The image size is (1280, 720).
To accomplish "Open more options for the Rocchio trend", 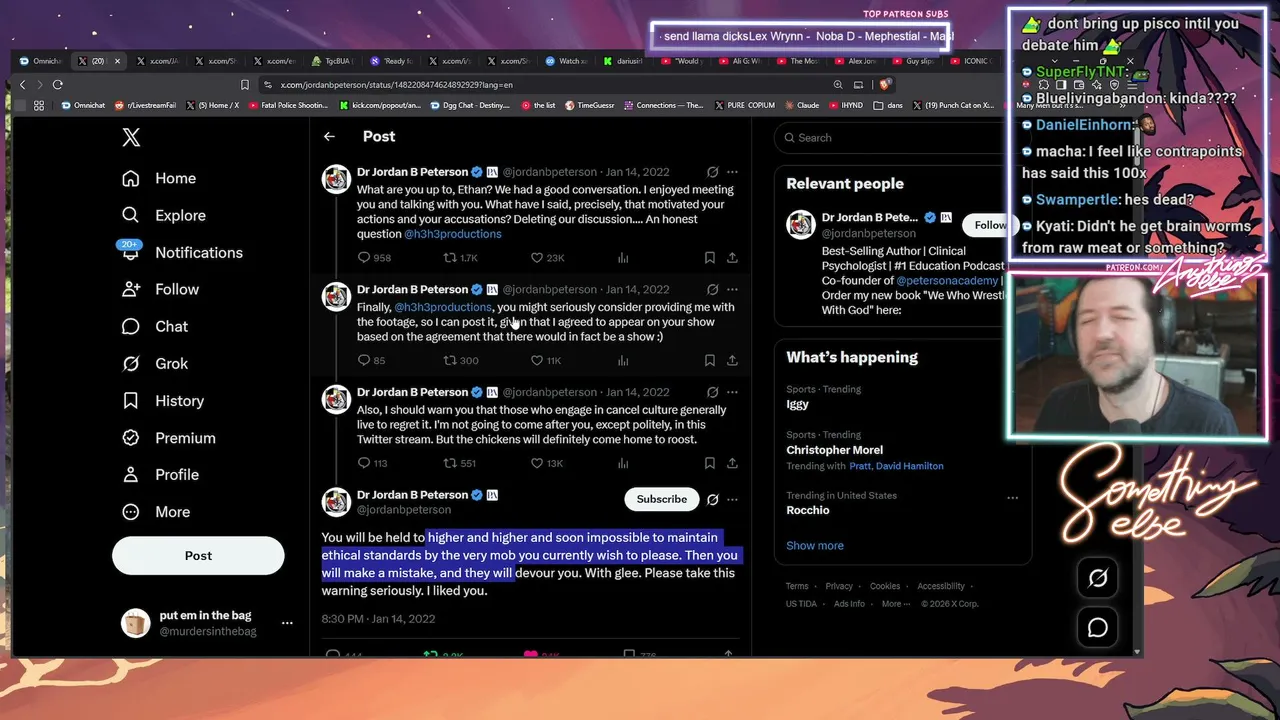I will point(1012,497).
